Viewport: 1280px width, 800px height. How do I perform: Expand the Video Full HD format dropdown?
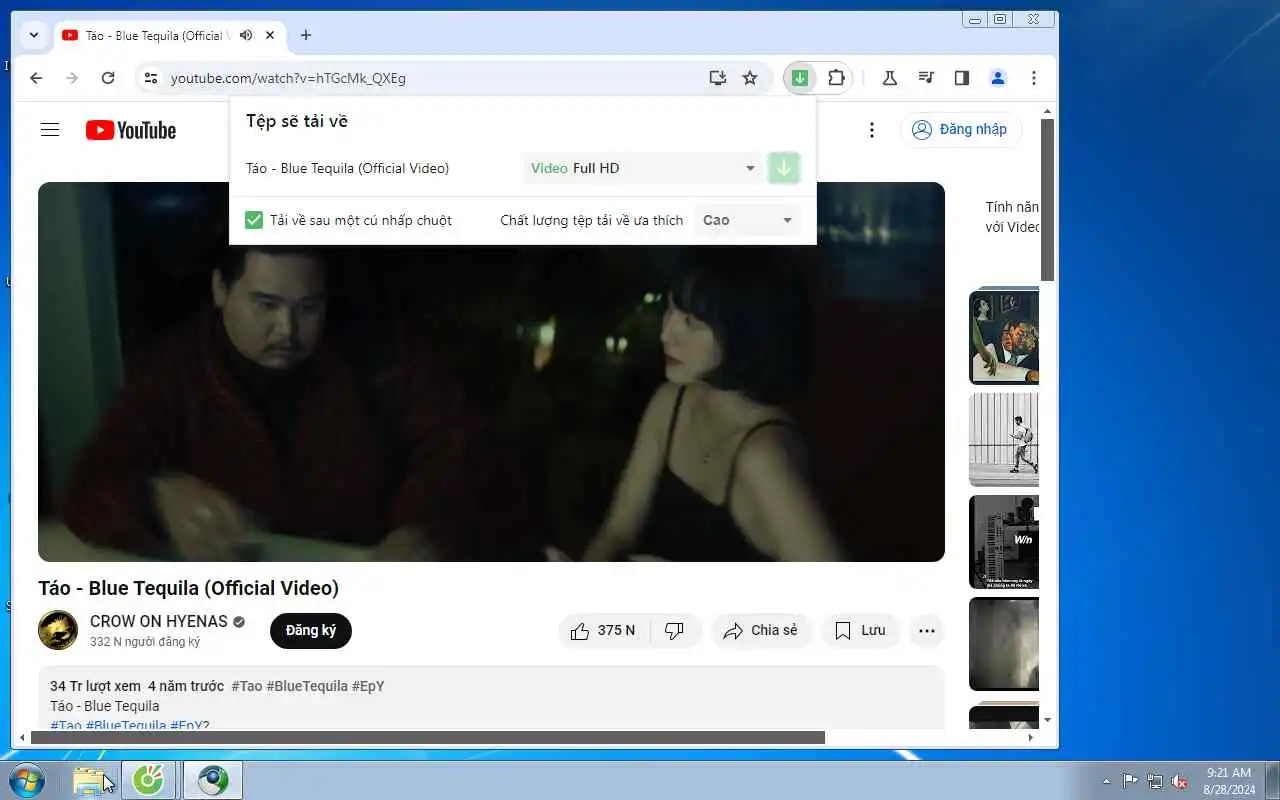coord(642,168)
